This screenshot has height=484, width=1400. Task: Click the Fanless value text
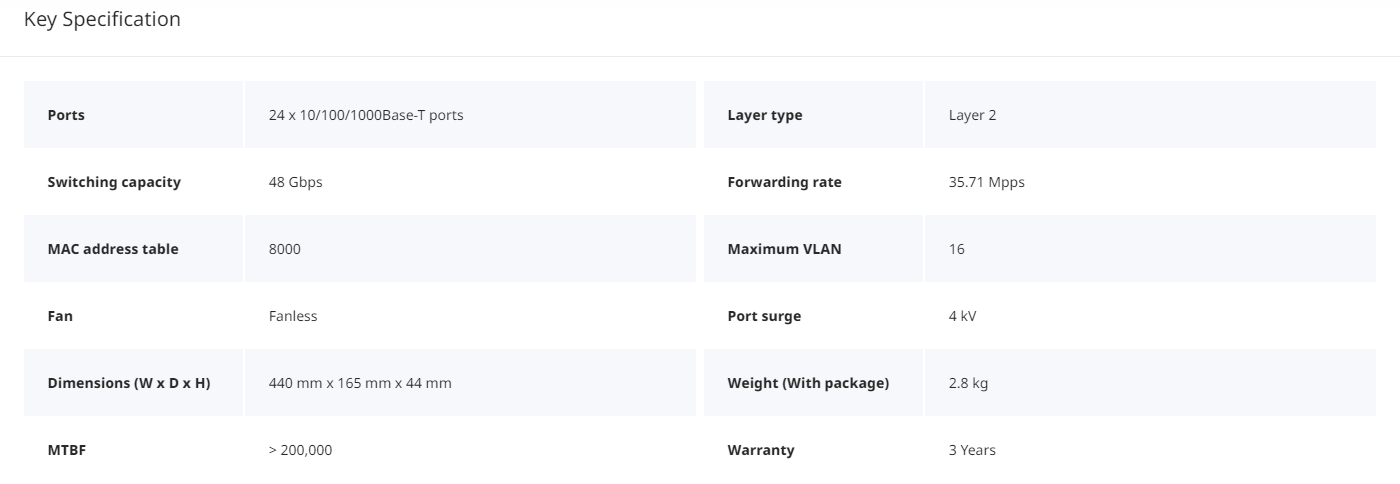(x=293, y=316)
